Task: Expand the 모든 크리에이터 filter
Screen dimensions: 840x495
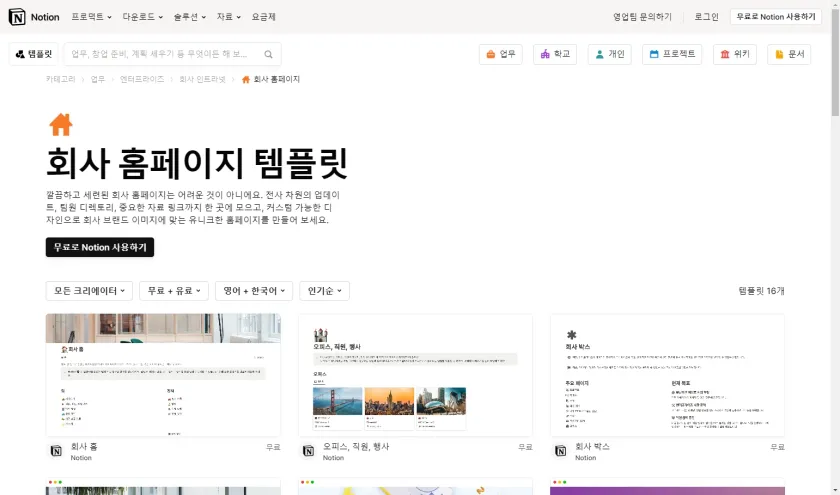Action: point(89,291)
